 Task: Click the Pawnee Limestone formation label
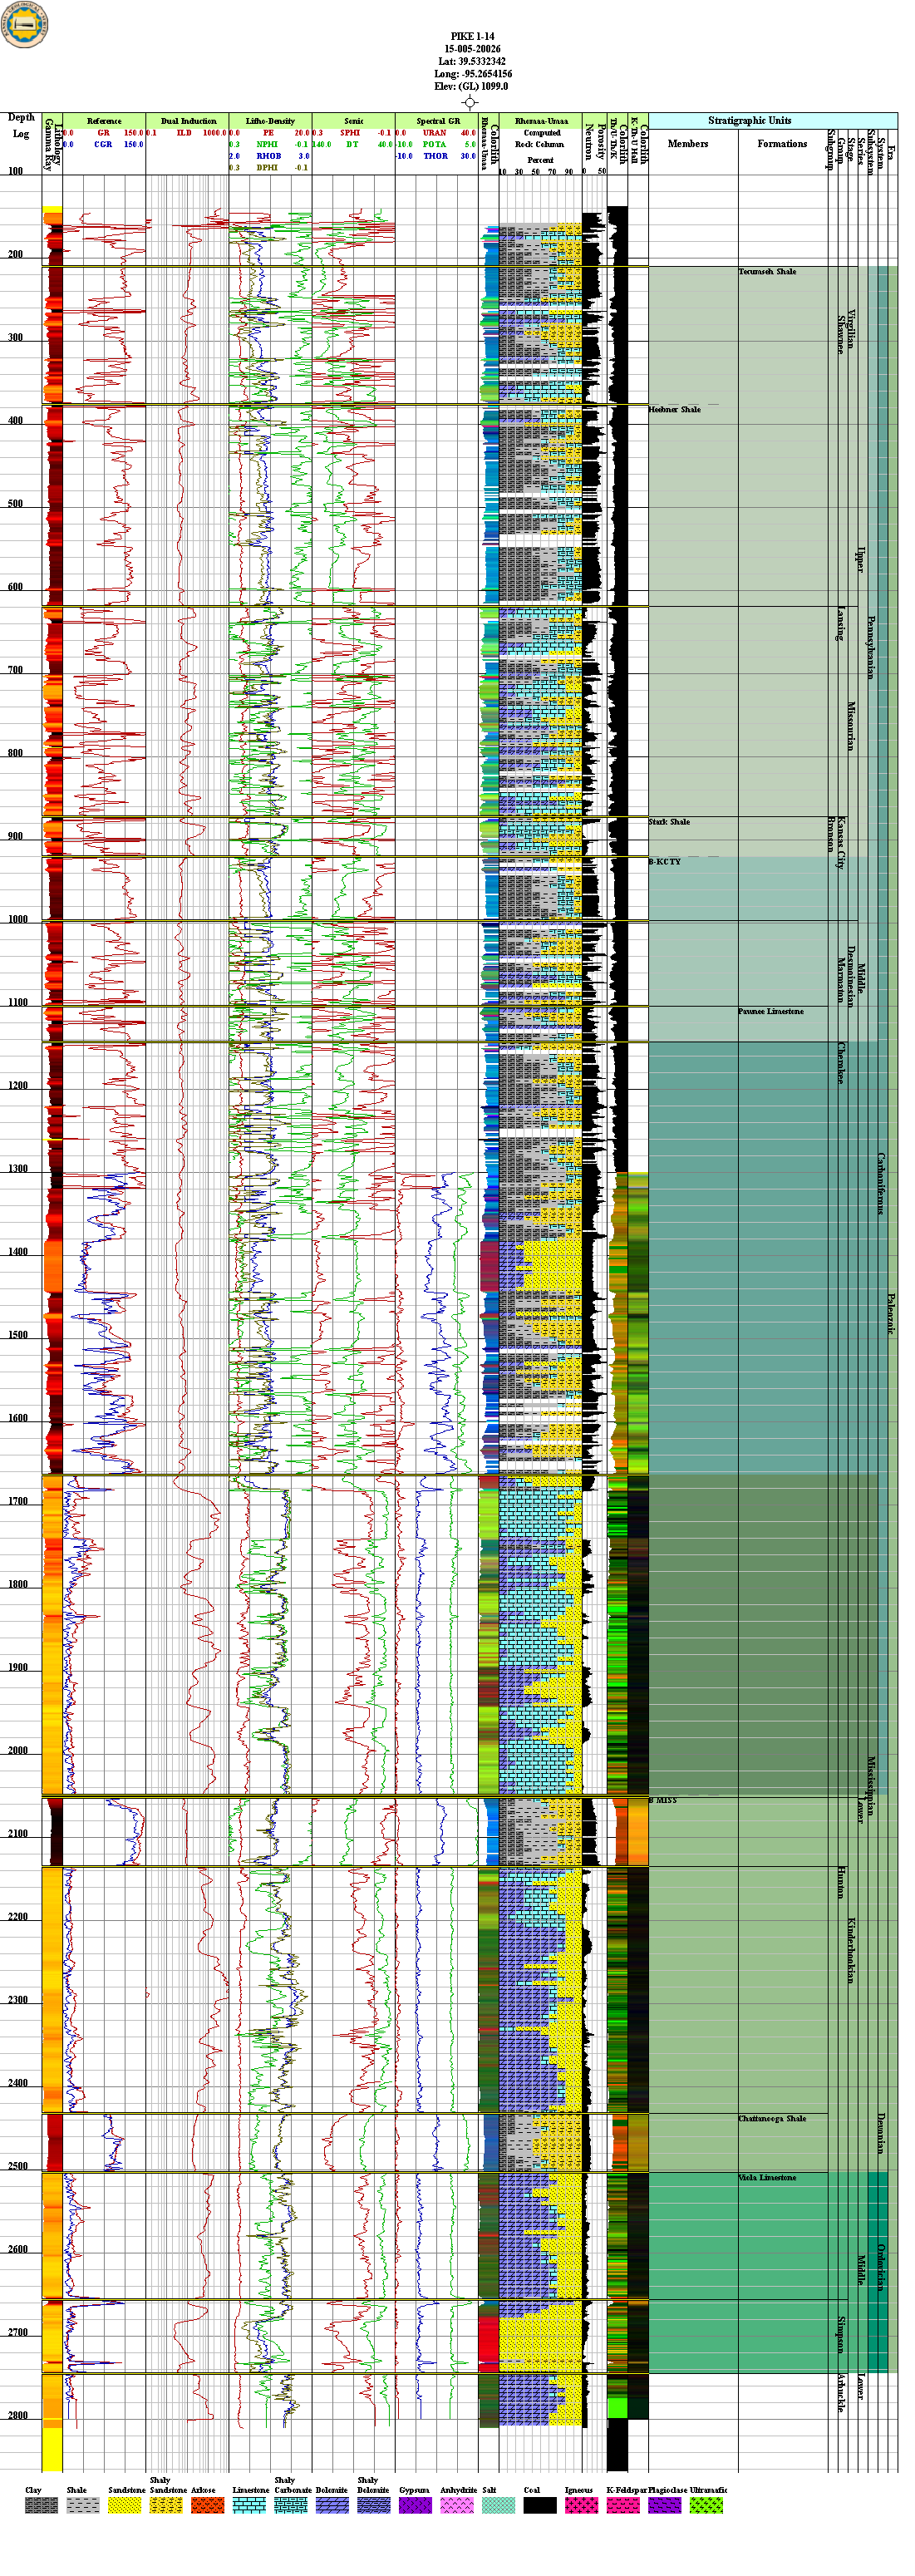pyautogui.click(x=771, y=1012)
